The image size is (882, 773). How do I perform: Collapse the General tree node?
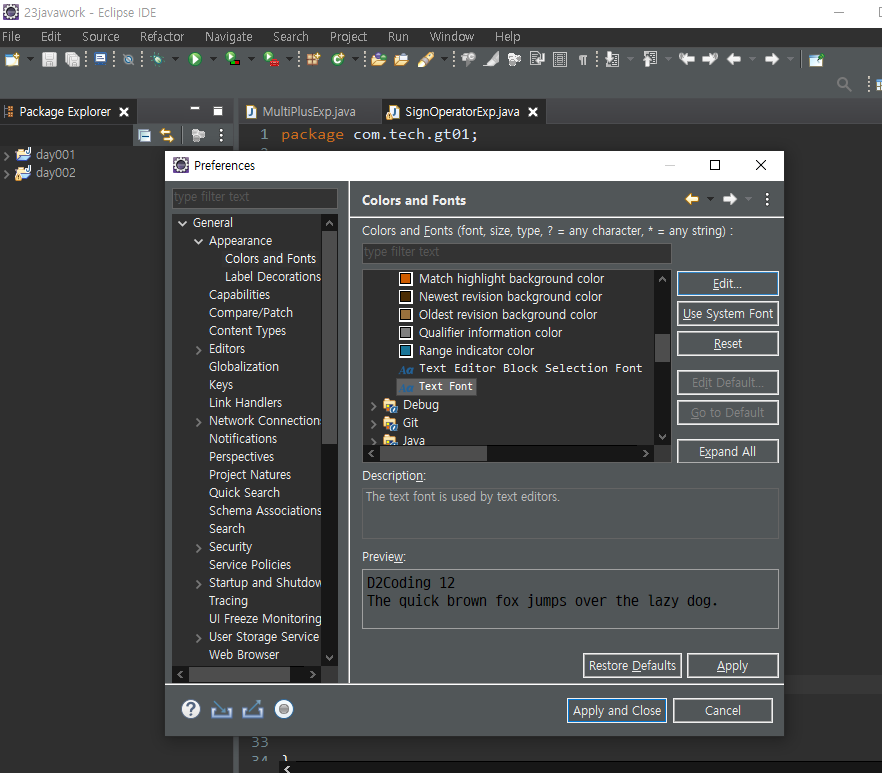[x=182, y=223]
